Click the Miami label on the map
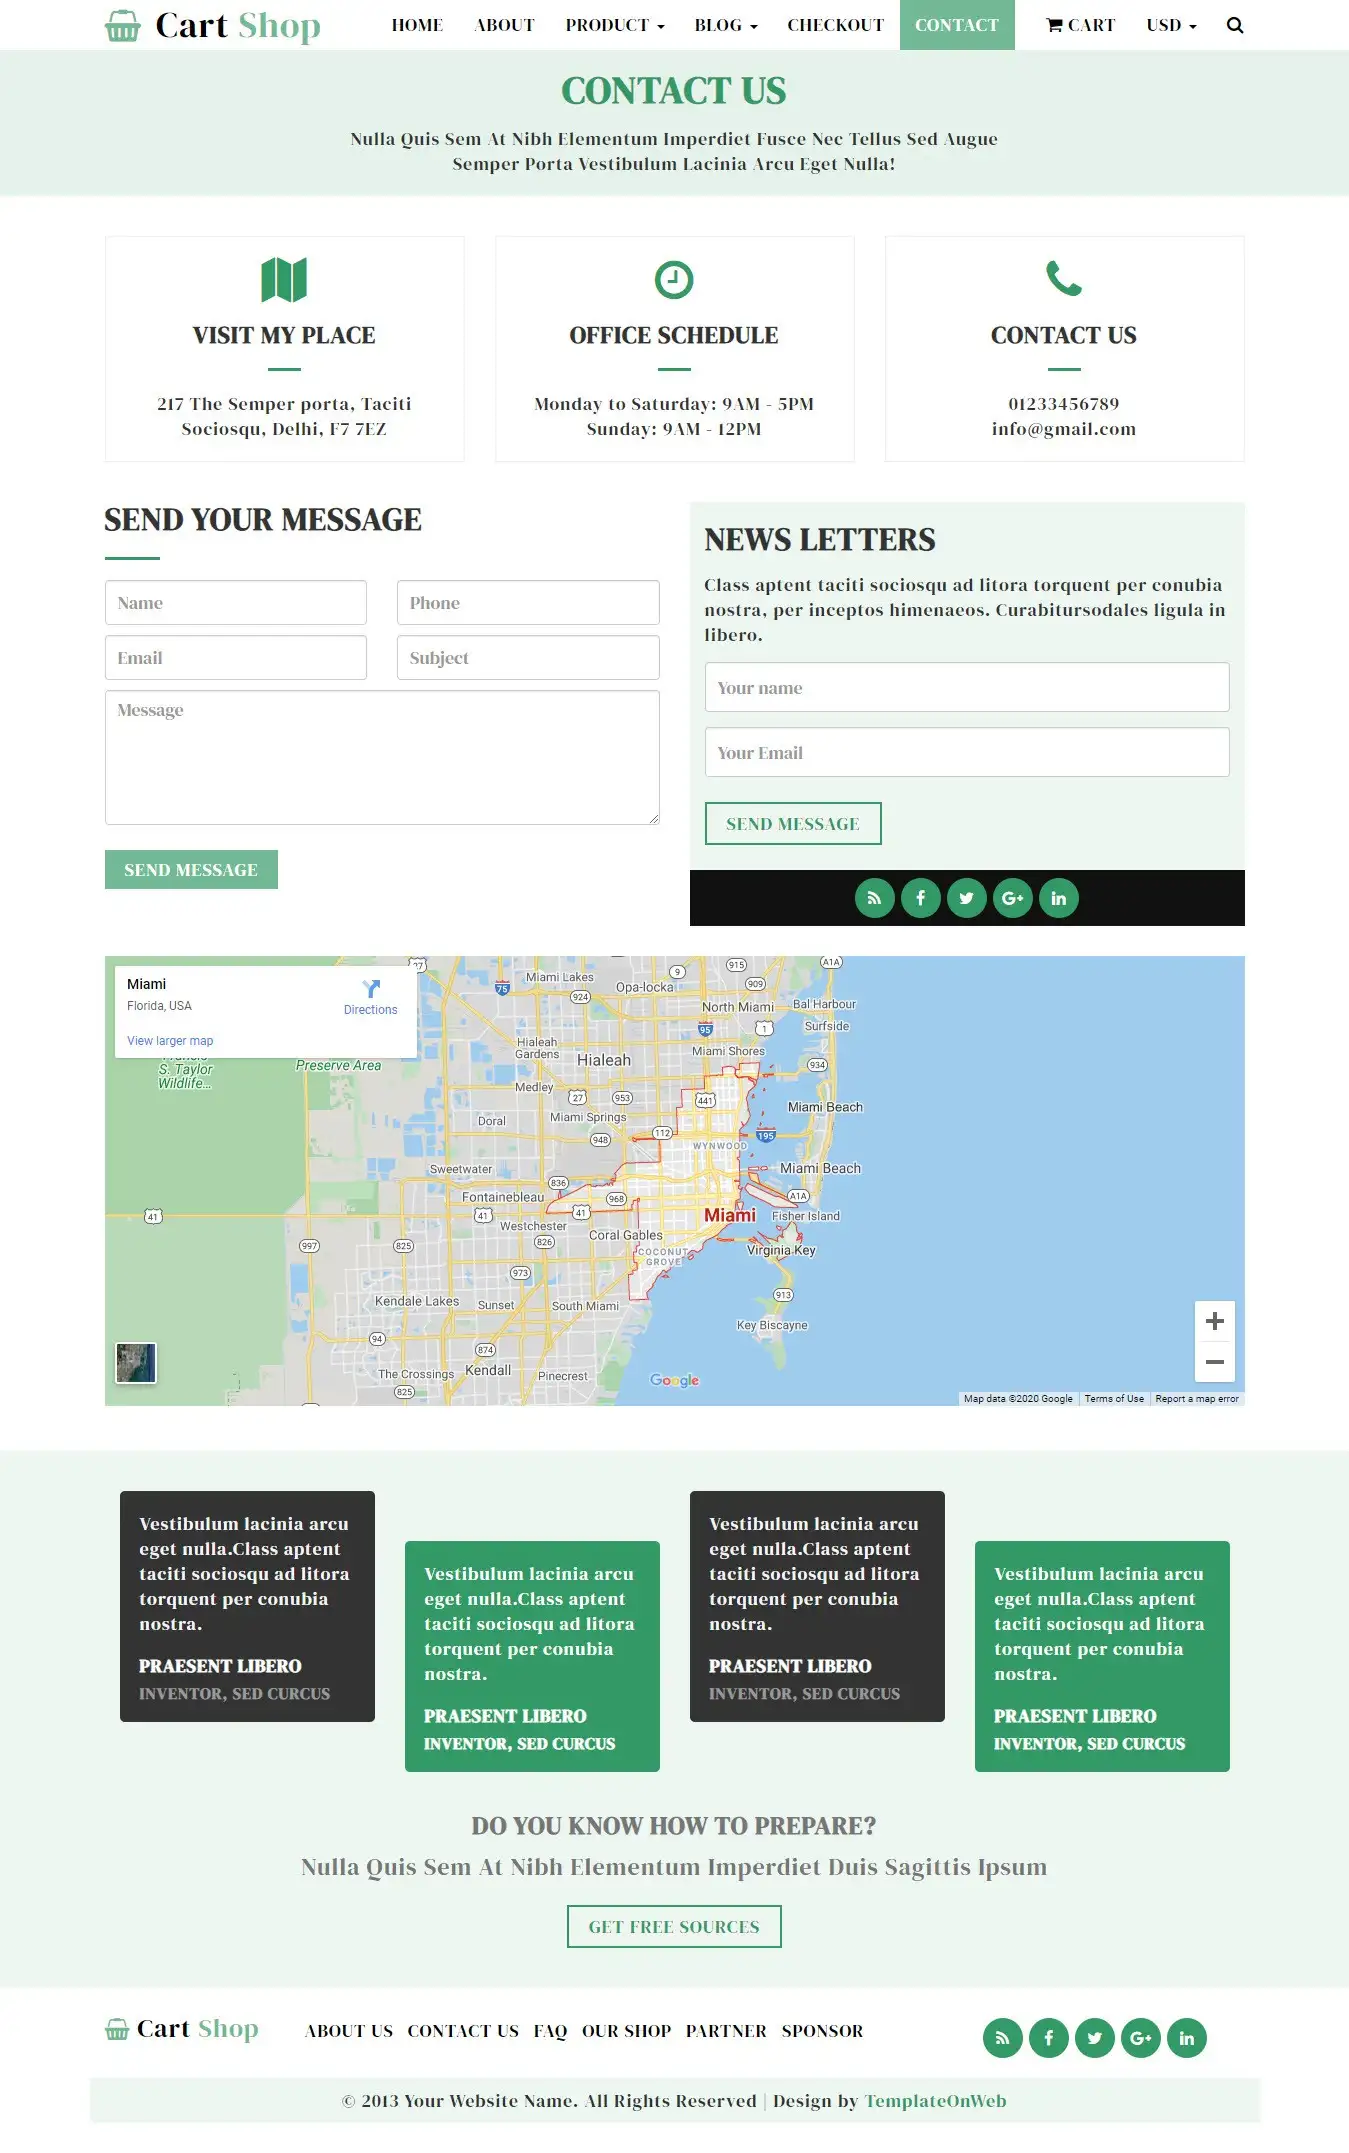Screen dimensions: 1349x2153 pos(730,1215)
